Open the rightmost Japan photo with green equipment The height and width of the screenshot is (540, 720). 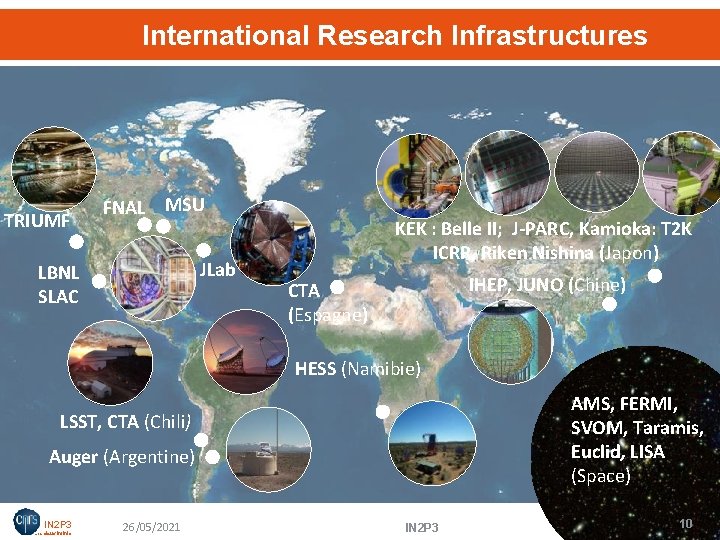683,173
